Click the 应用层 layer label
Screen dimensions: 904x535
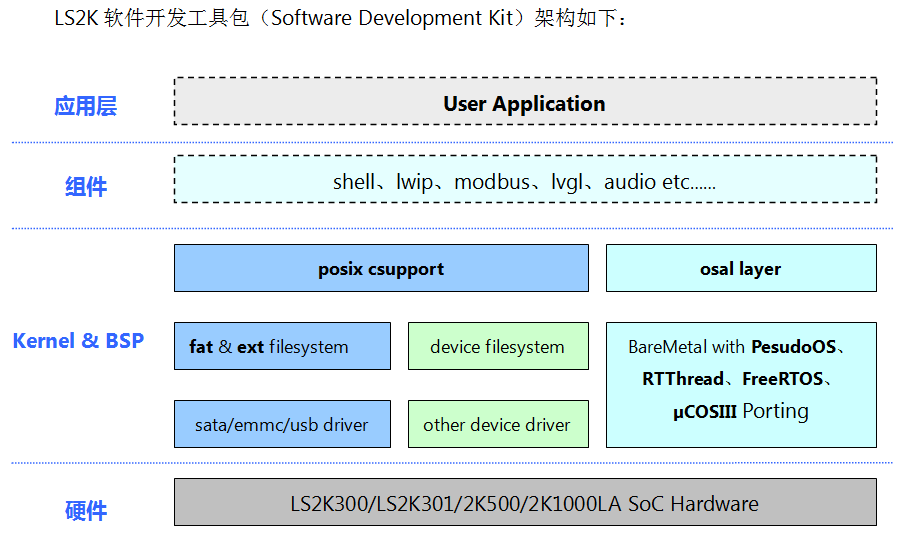pyautogui.click(x=85, y=107)
